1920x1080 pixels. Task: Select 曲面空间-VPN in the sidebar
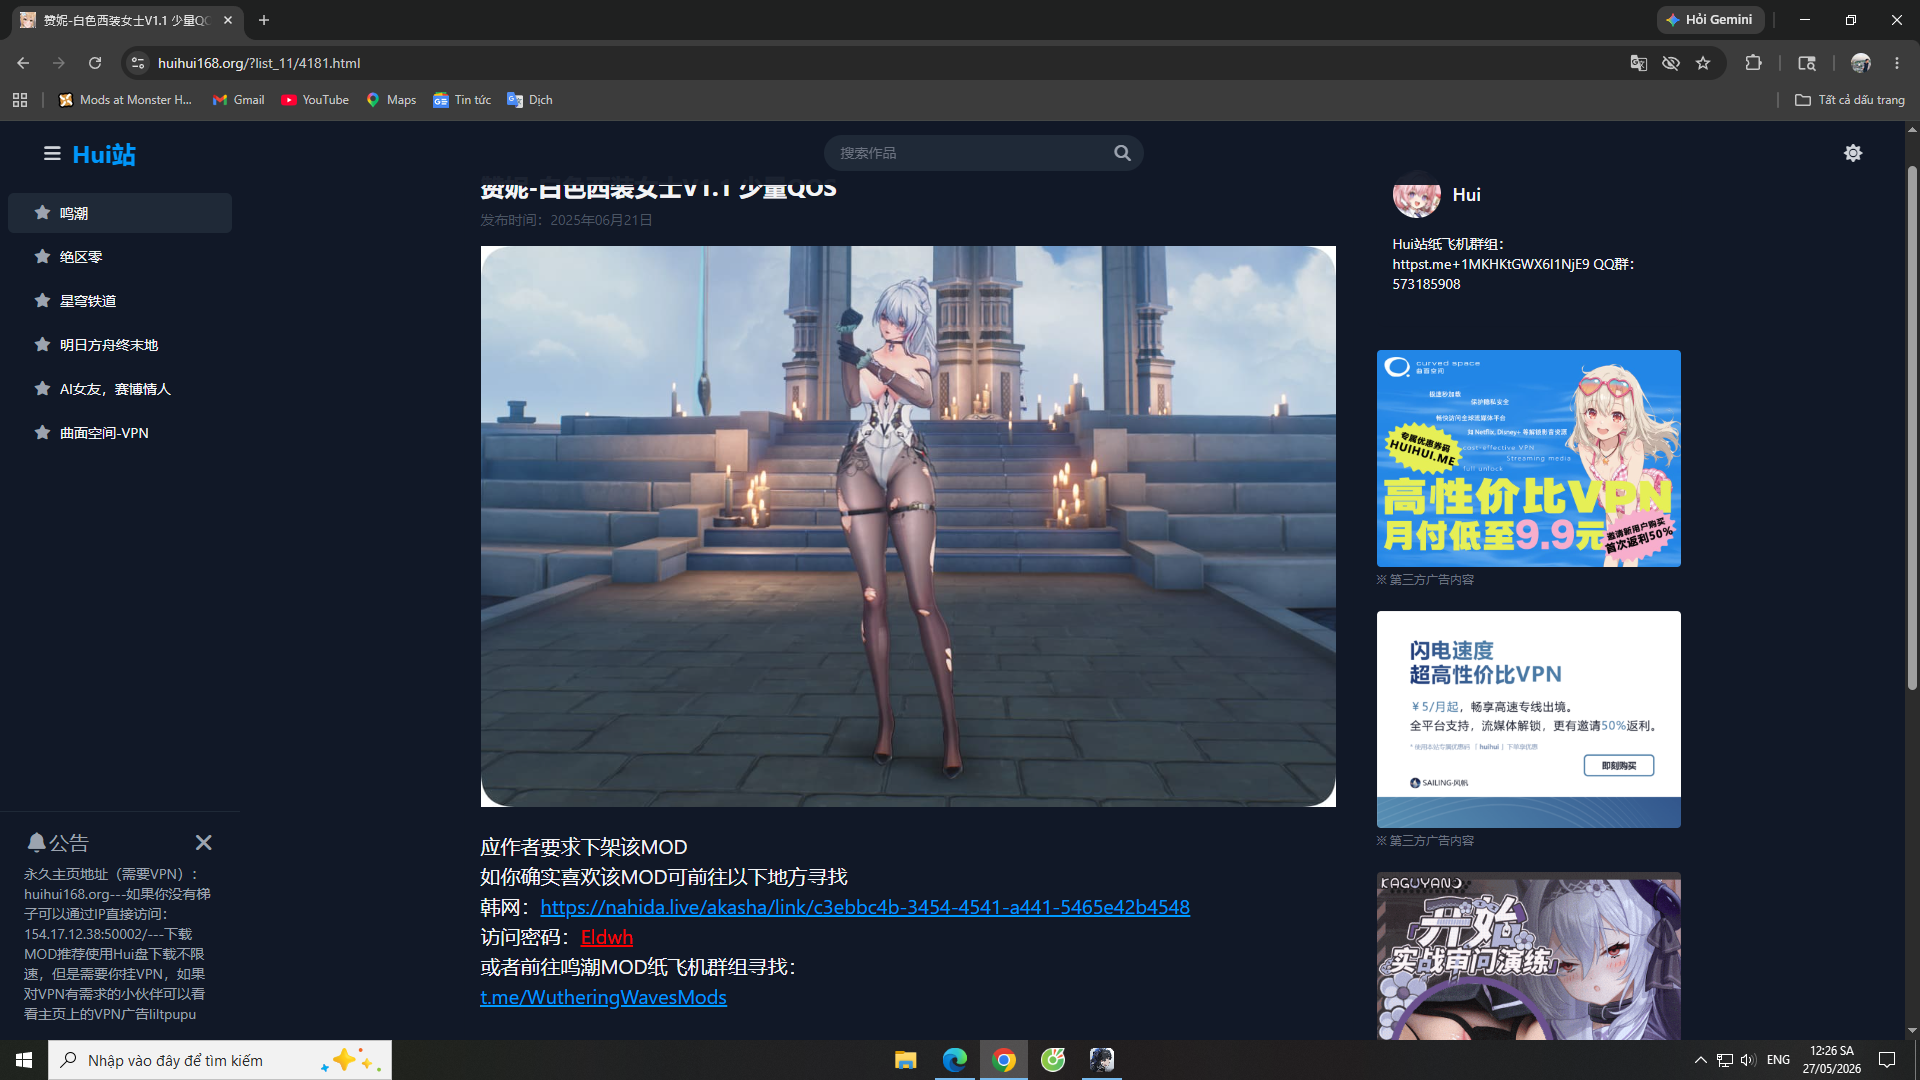coord(120,433)
